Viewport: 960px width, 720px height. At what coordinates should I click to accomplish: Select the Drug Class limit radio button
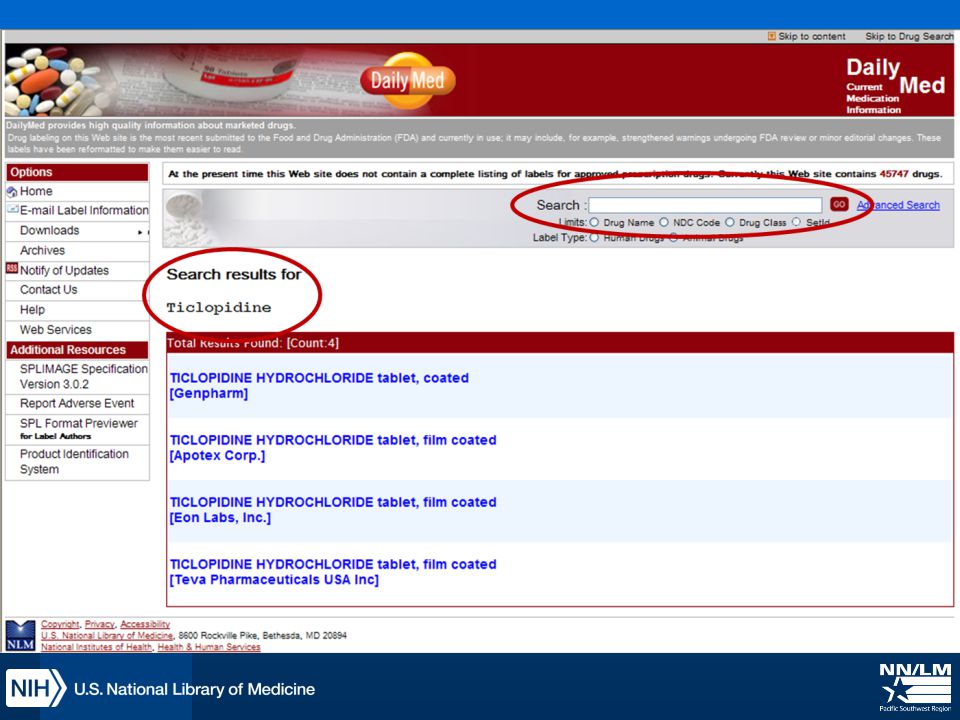pos(730,222)
